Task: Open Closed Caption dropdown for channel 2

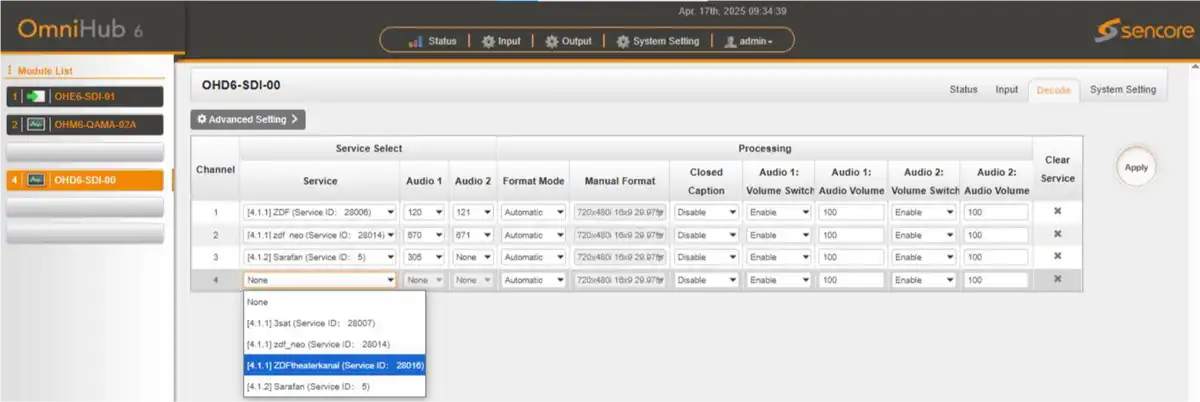Action: tap(706, 235)
